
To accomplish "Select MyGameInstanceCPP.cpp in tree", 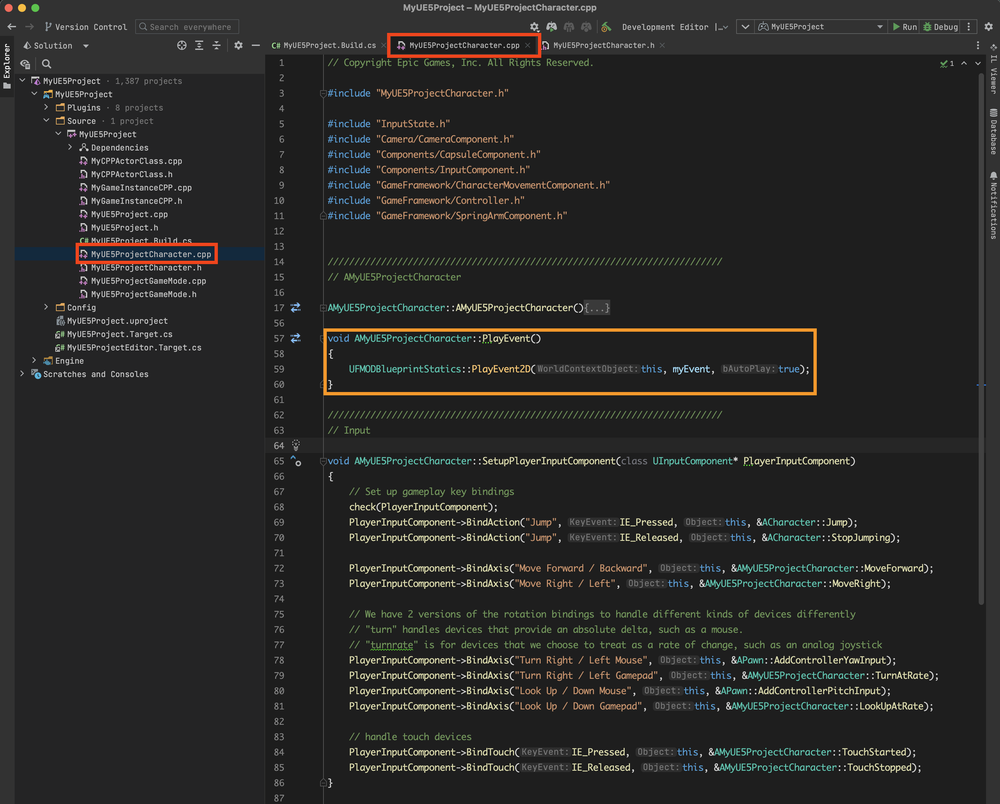I will click(x=135, y=187).
